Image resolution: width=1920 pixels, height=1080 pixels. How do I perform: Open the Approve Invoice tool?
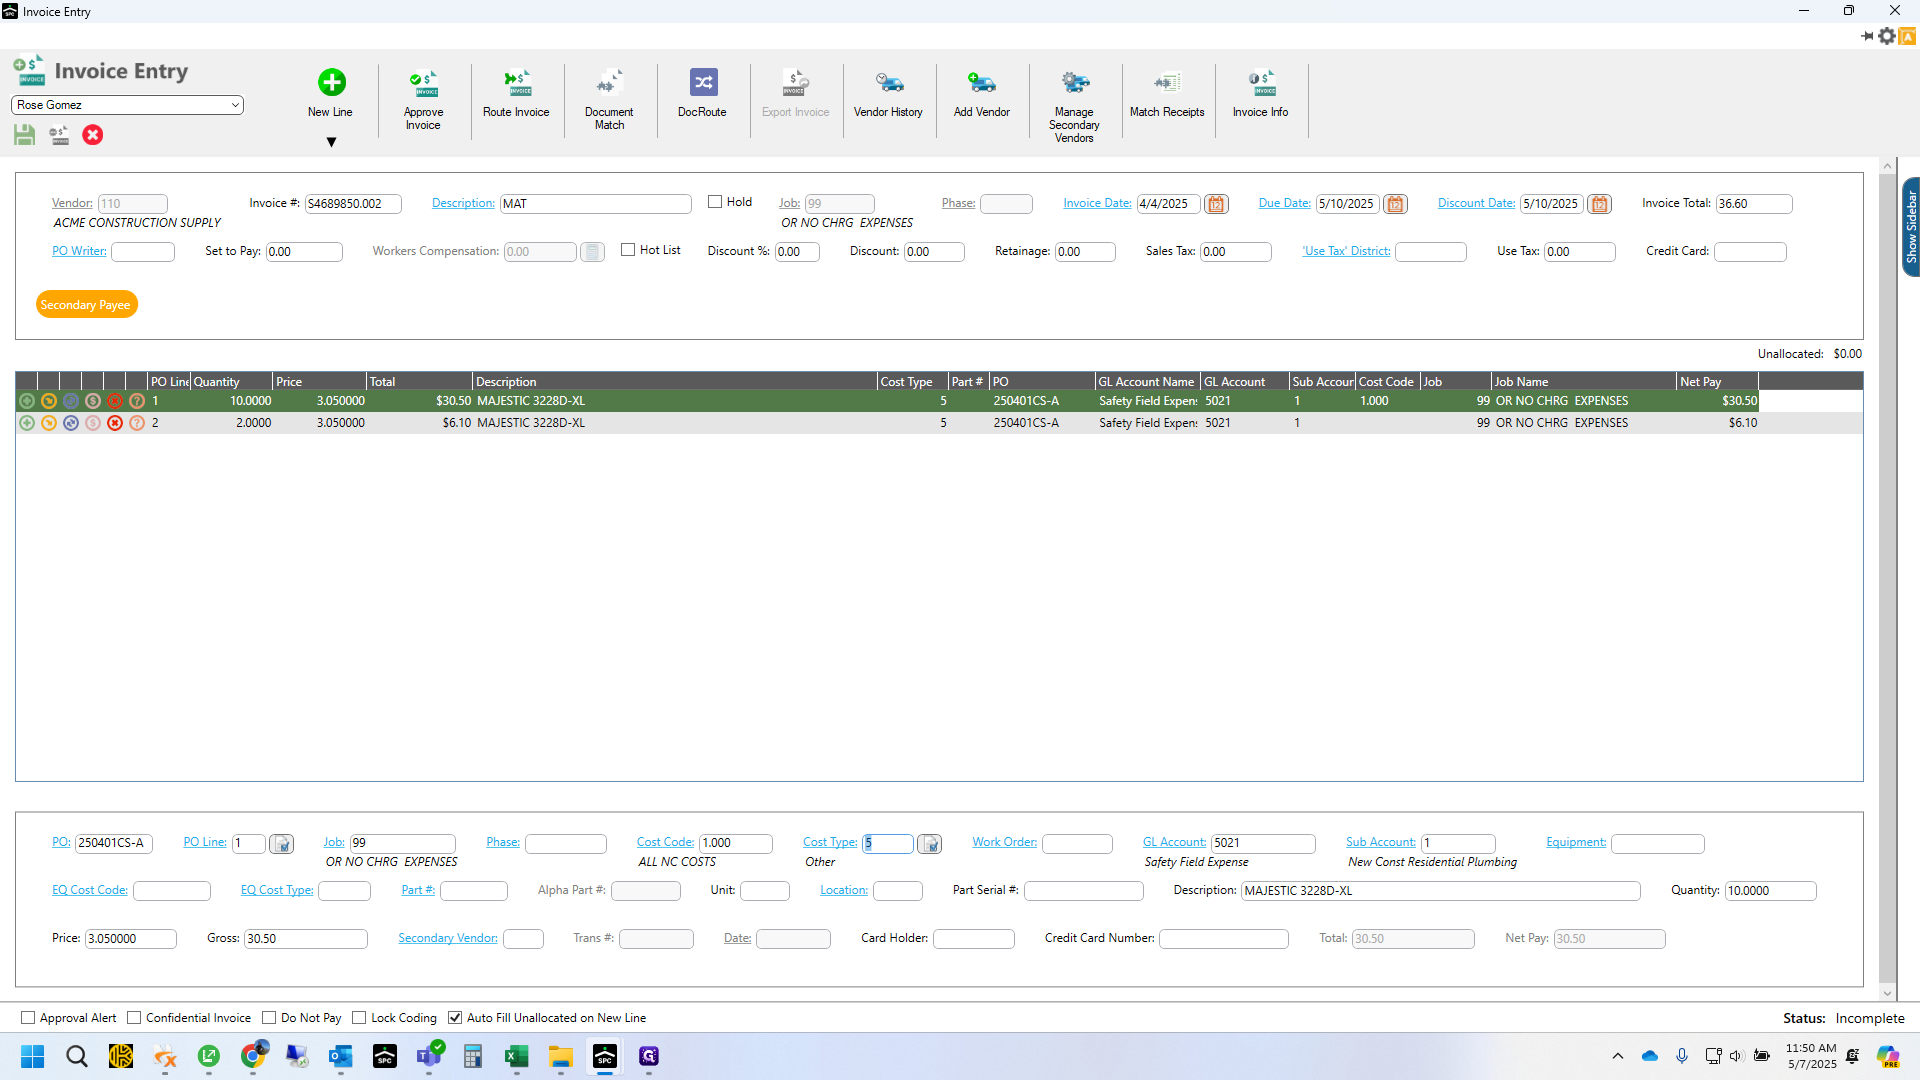(x=423, y=99)
